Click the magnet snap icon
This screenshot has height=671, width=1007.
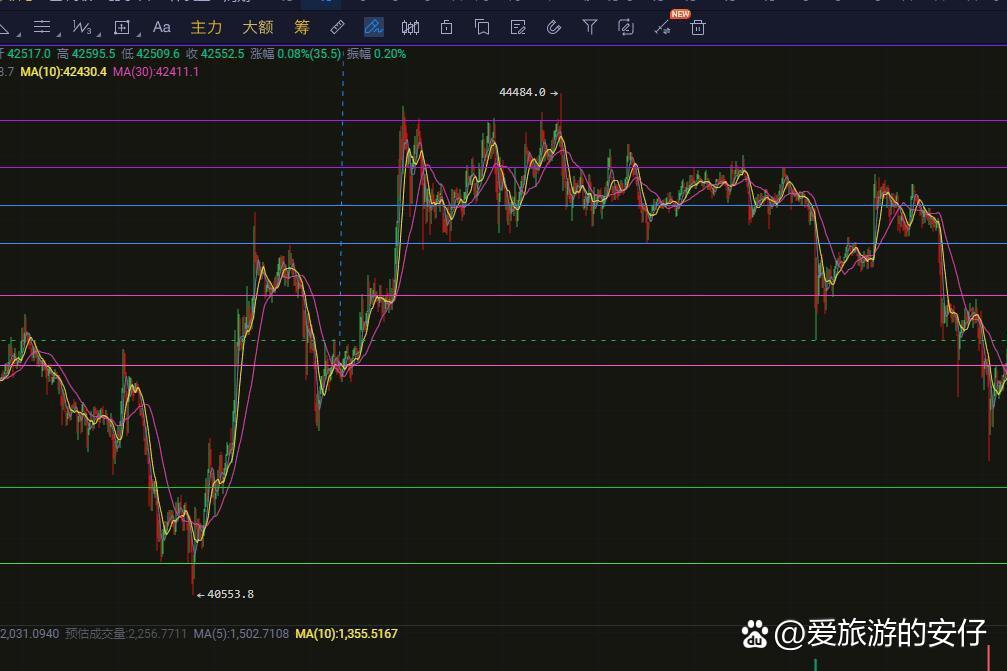tap(554, 27)
